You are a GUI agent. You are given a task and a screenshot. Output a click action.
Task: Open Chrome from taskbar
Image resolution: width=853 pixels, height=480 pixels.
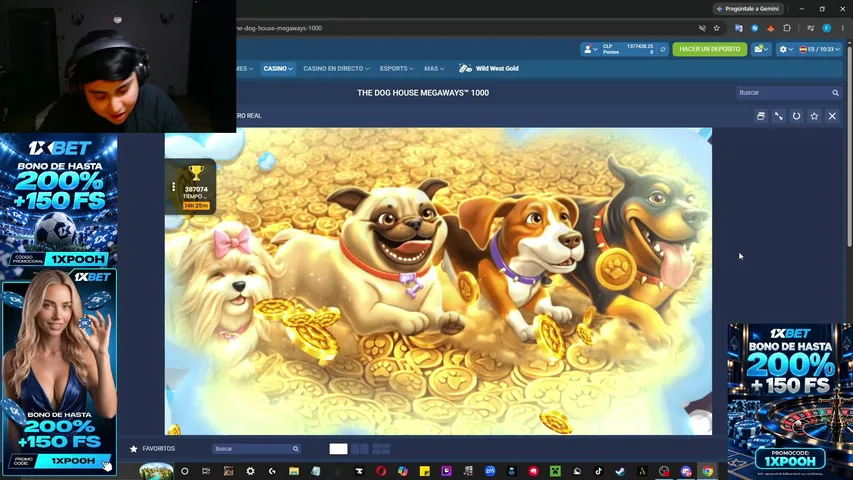click(707, 471)
